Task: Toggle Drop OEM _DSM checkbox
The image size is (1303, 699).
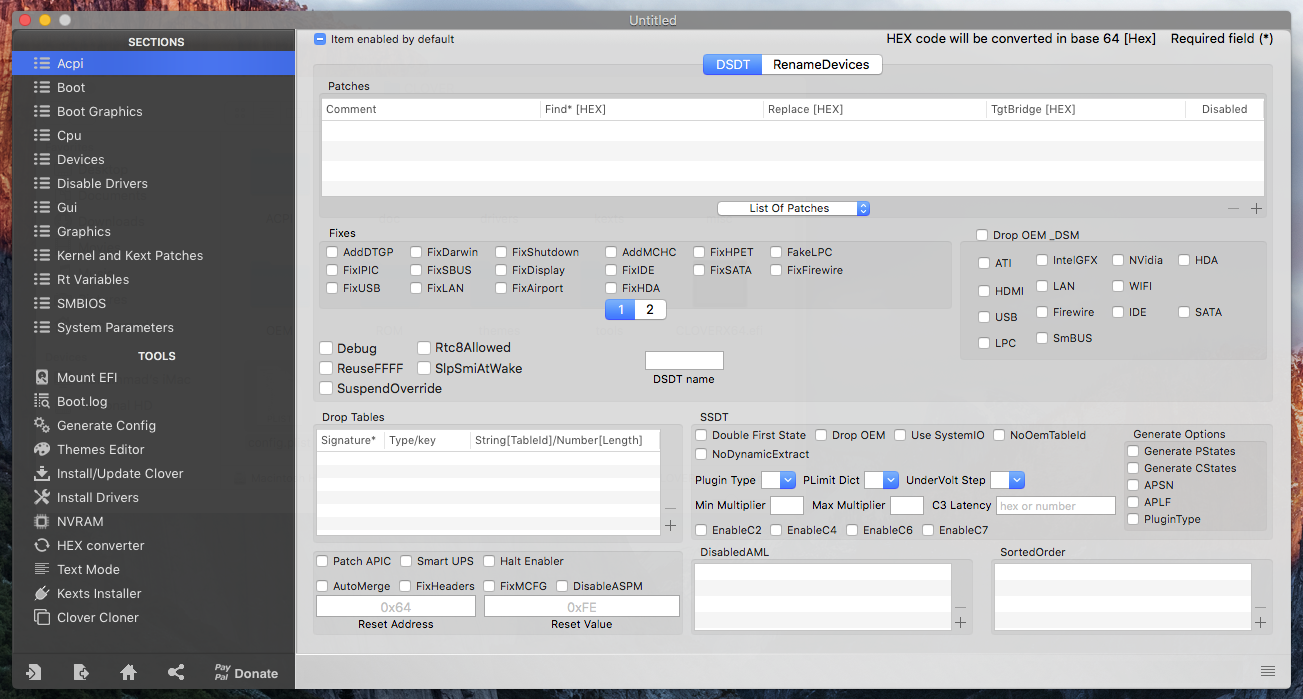Action: (982, 235)
